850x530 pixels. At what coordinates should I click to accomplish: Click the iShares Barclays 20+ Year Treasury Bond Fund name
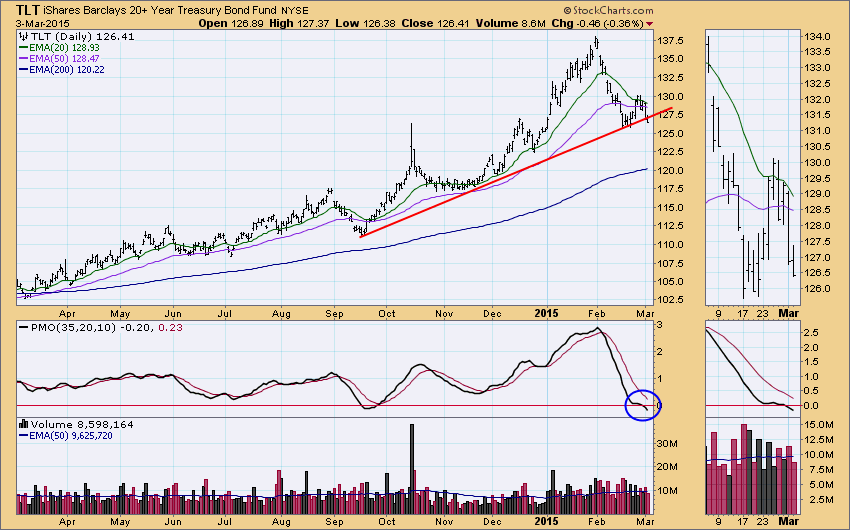pos(160,10)
